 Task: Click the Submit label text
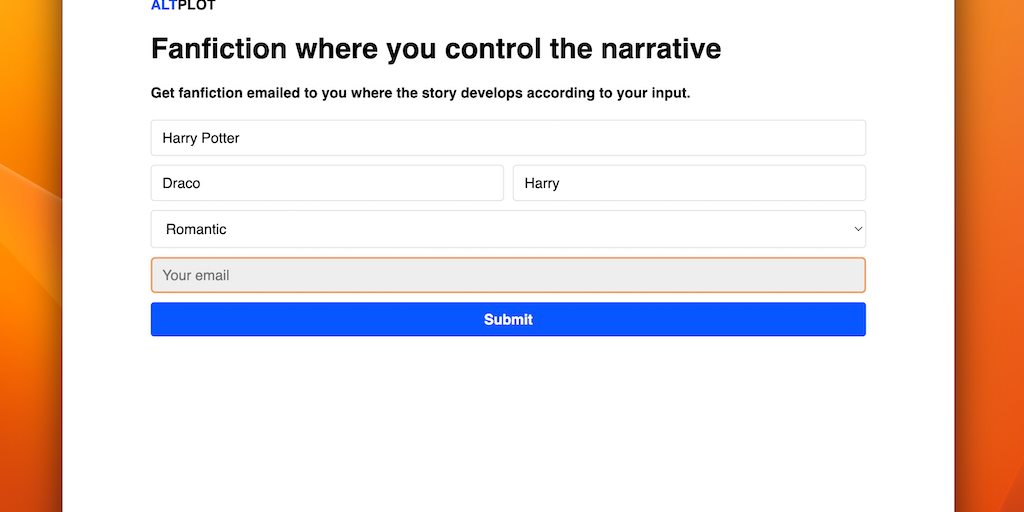pyautogui.click(x=508, y=320)
